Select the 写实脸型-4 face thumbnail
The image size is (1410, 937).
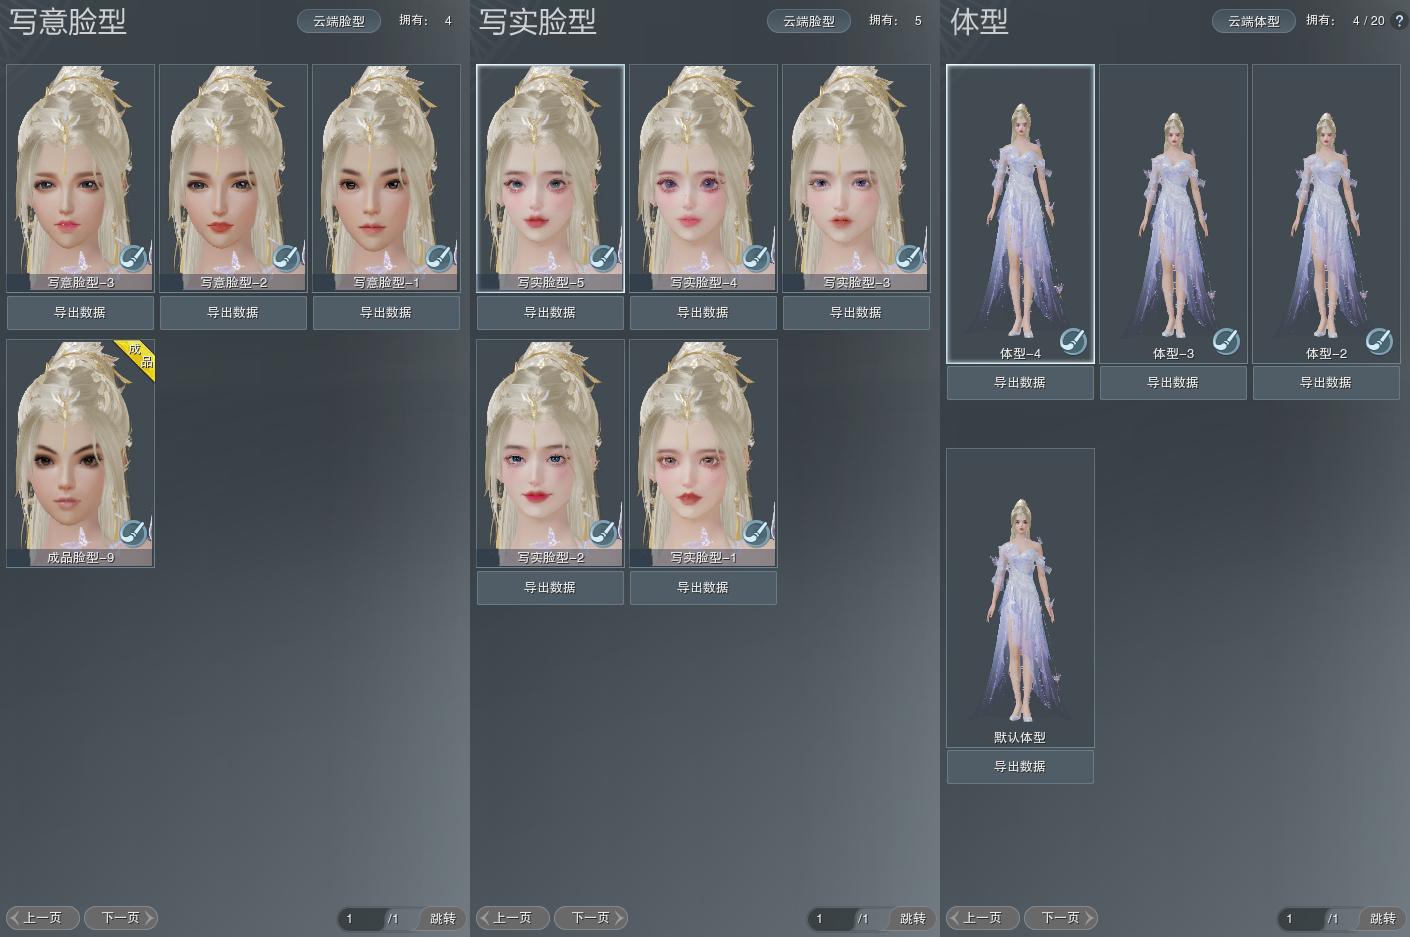(x=703, y=178)
